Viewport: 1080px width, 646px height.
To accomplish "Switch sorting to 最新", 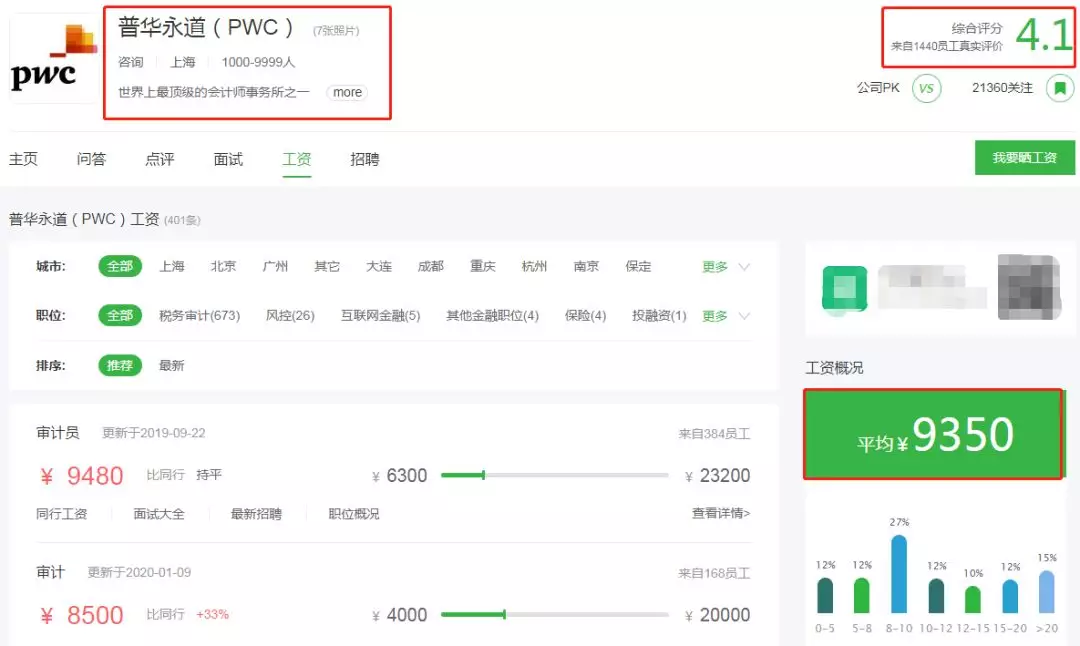I will [170, 365].
